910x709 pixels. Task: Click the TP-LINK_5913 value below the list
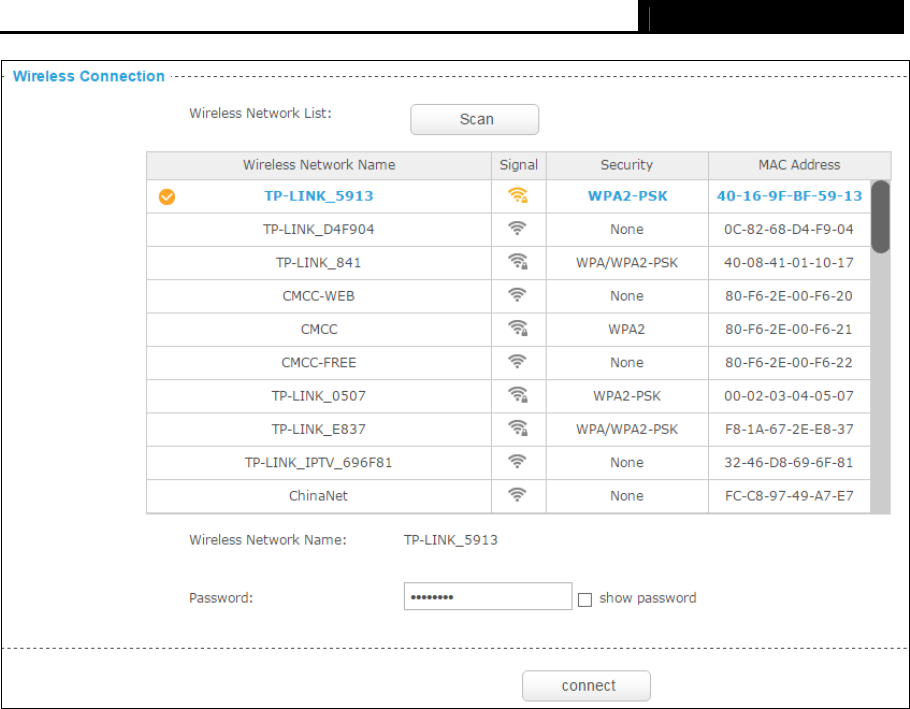click(451, 540)
